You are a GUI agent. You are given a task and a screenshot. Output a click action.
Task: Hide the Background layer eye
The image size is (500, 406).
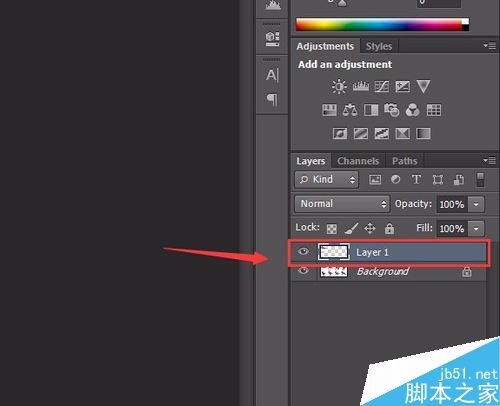(x=303, y=270)
